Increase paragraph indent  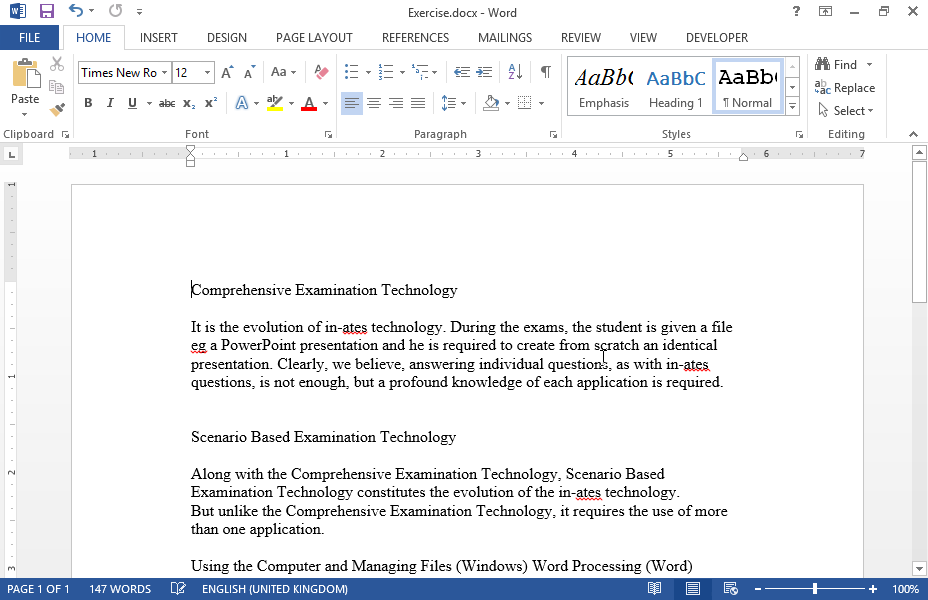(484, 72)
